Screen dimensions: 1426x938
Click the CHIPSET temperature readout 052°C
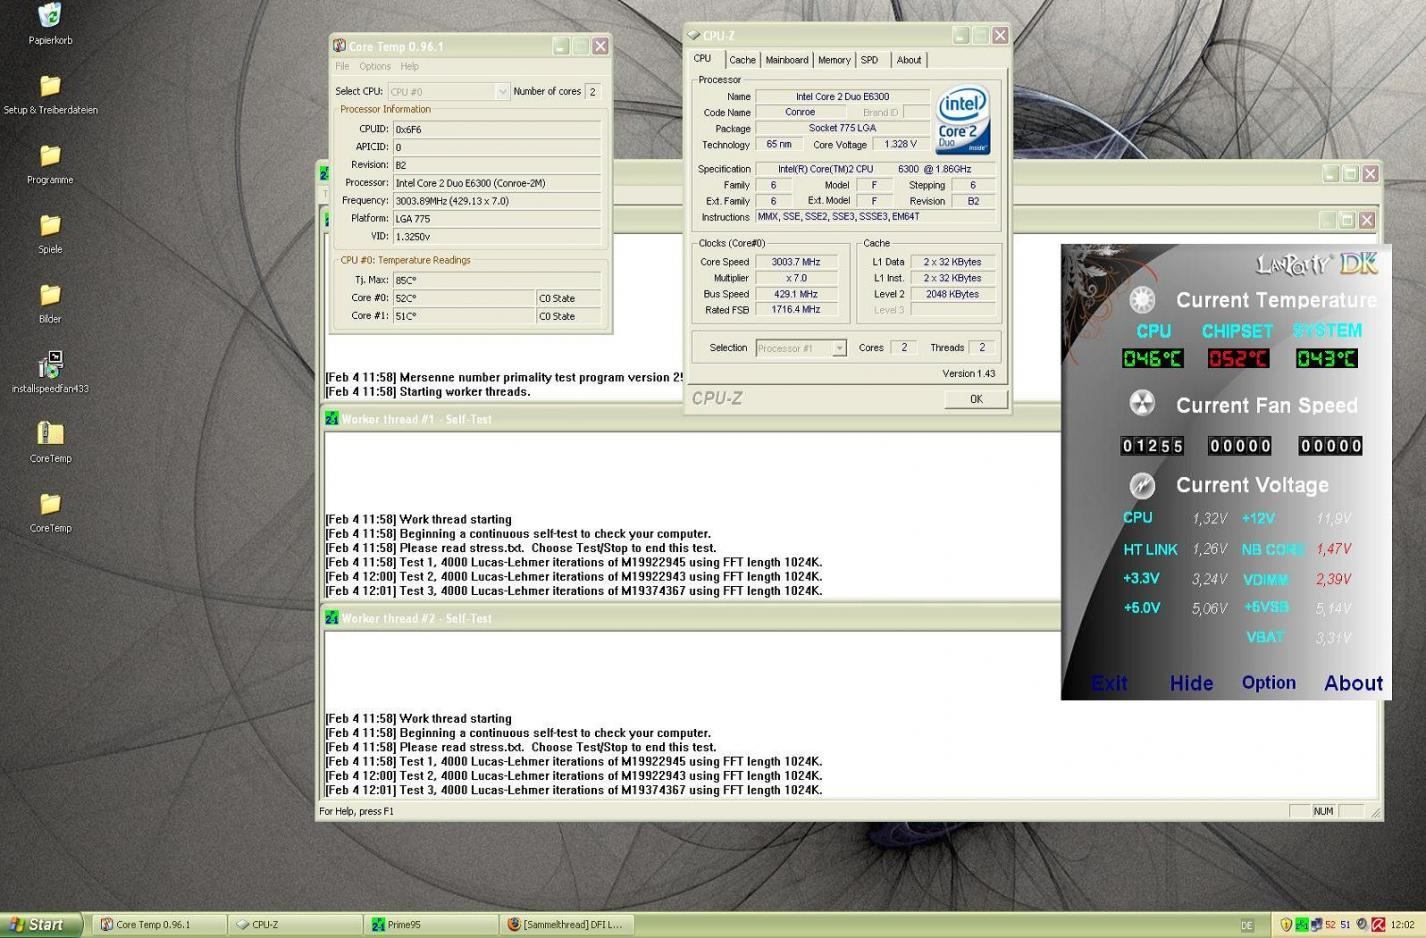coord(1238,358)
